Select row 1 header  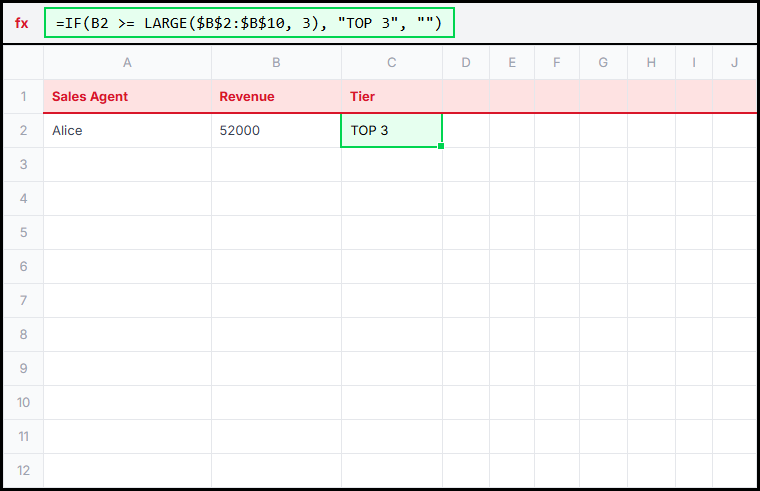click(x=23, y=97)
